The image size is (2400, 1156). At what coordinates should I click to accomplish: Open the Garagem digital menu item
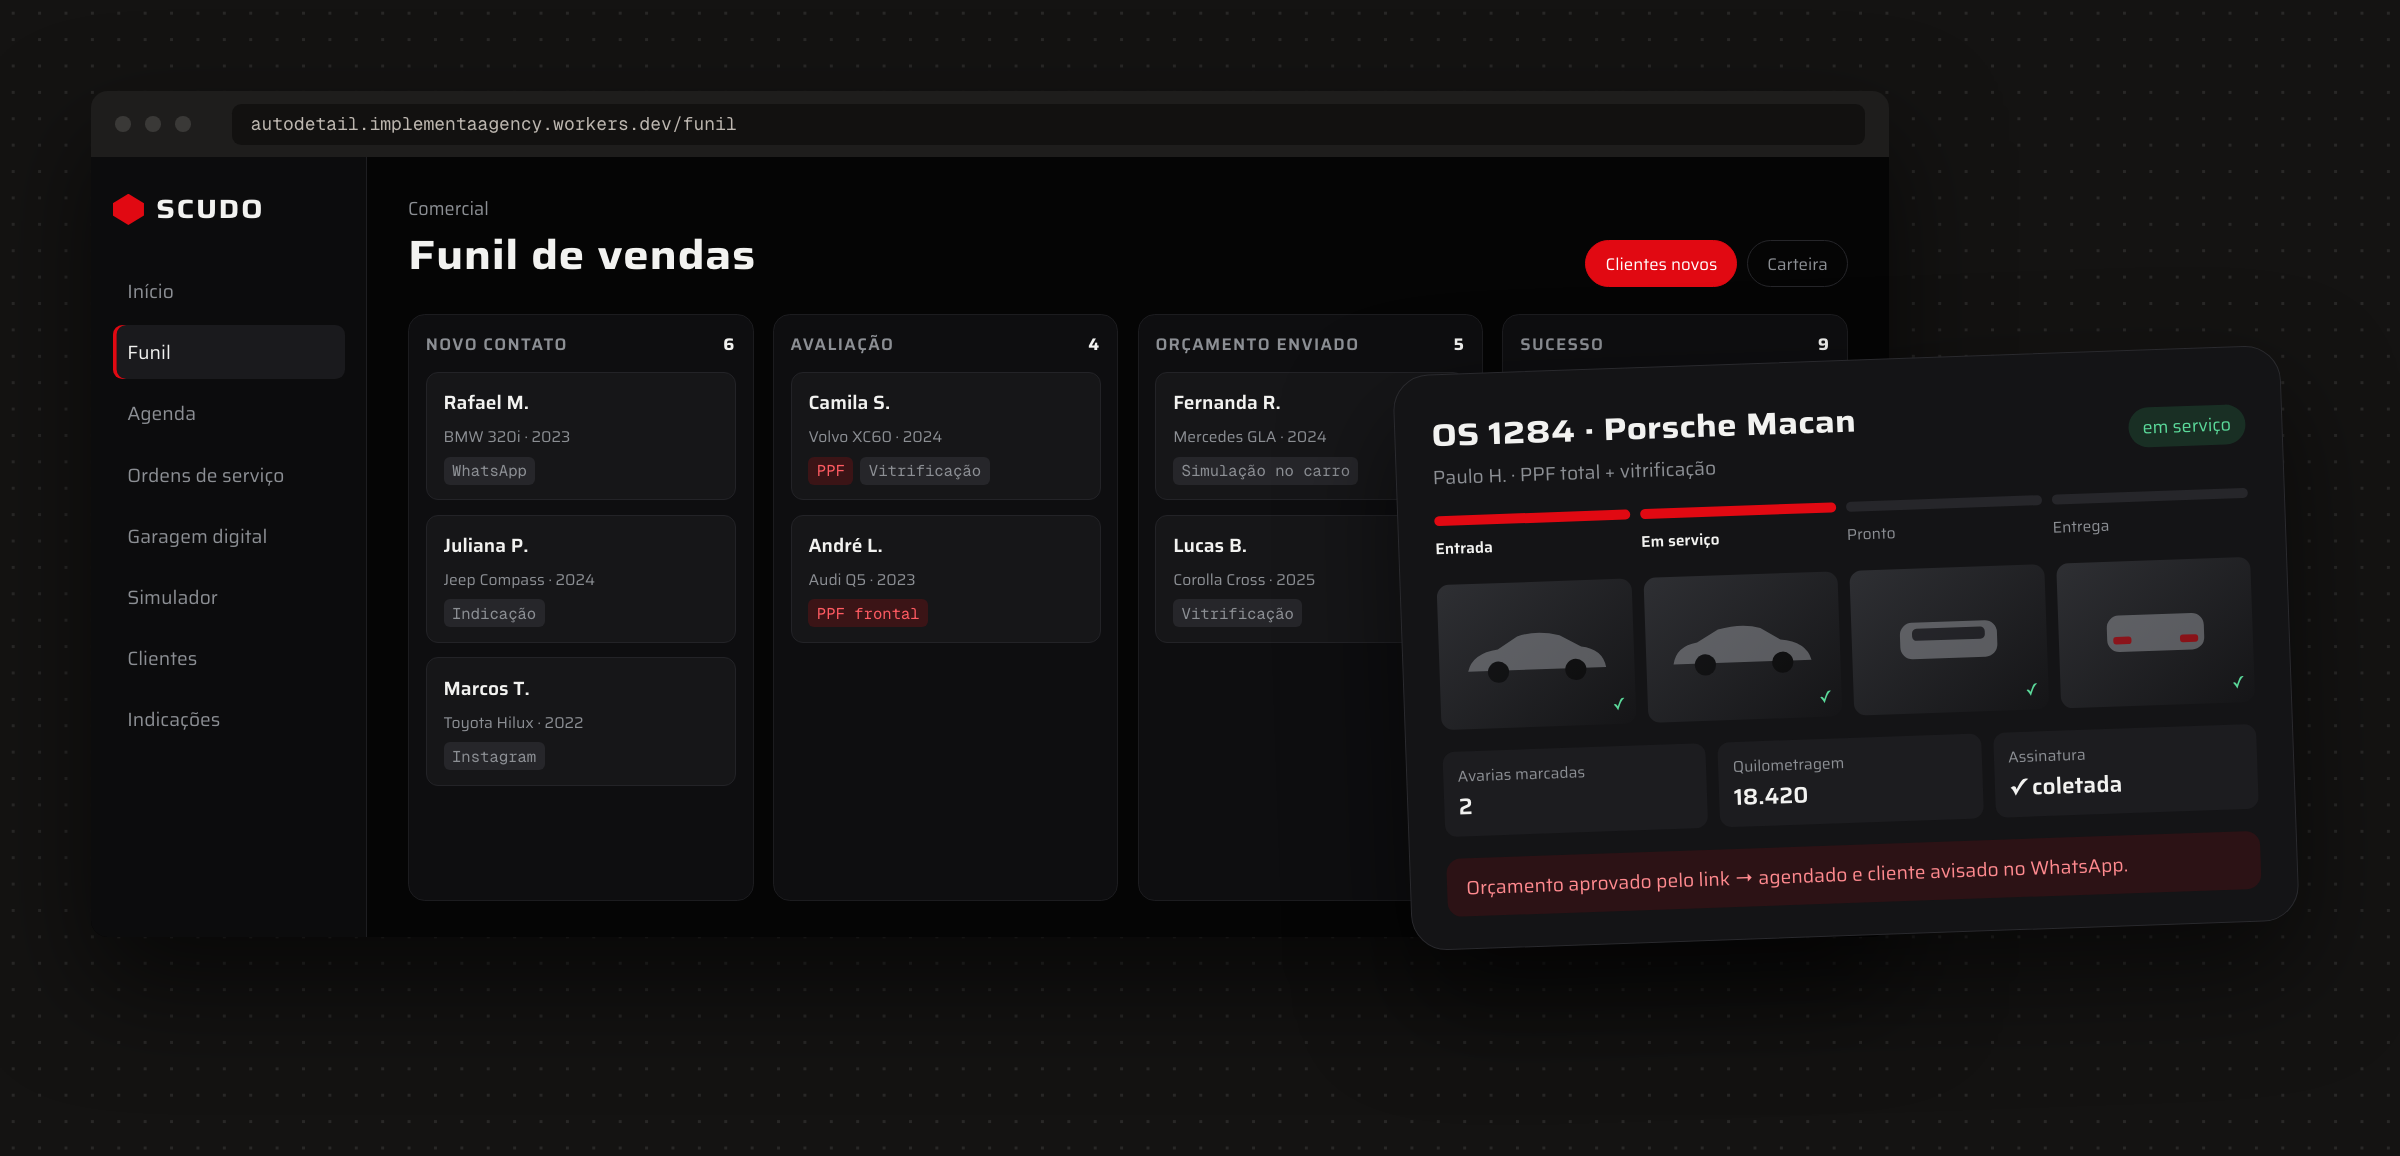[x=197, y=536]
